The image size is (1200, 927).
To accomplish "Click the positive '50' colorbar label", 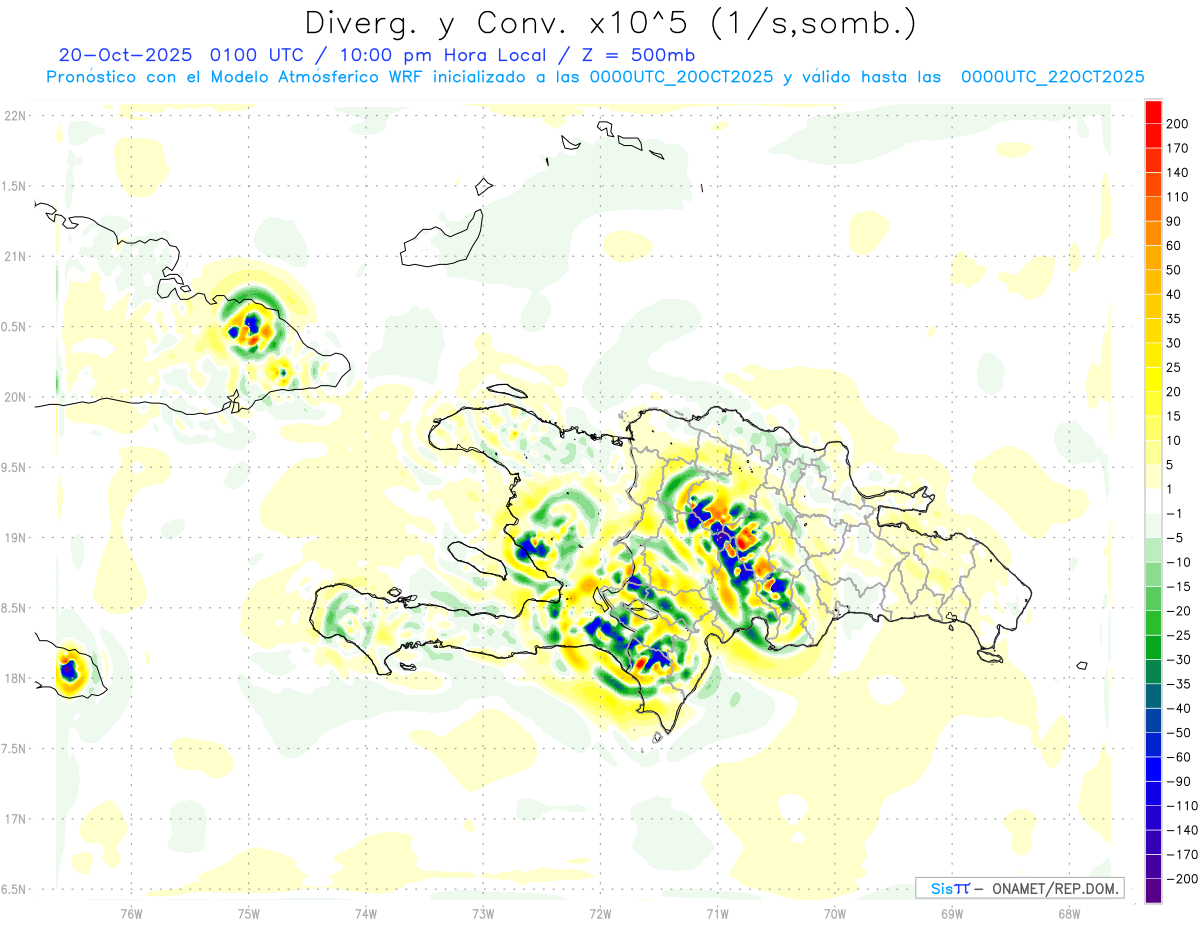I will coord(1173,270).
